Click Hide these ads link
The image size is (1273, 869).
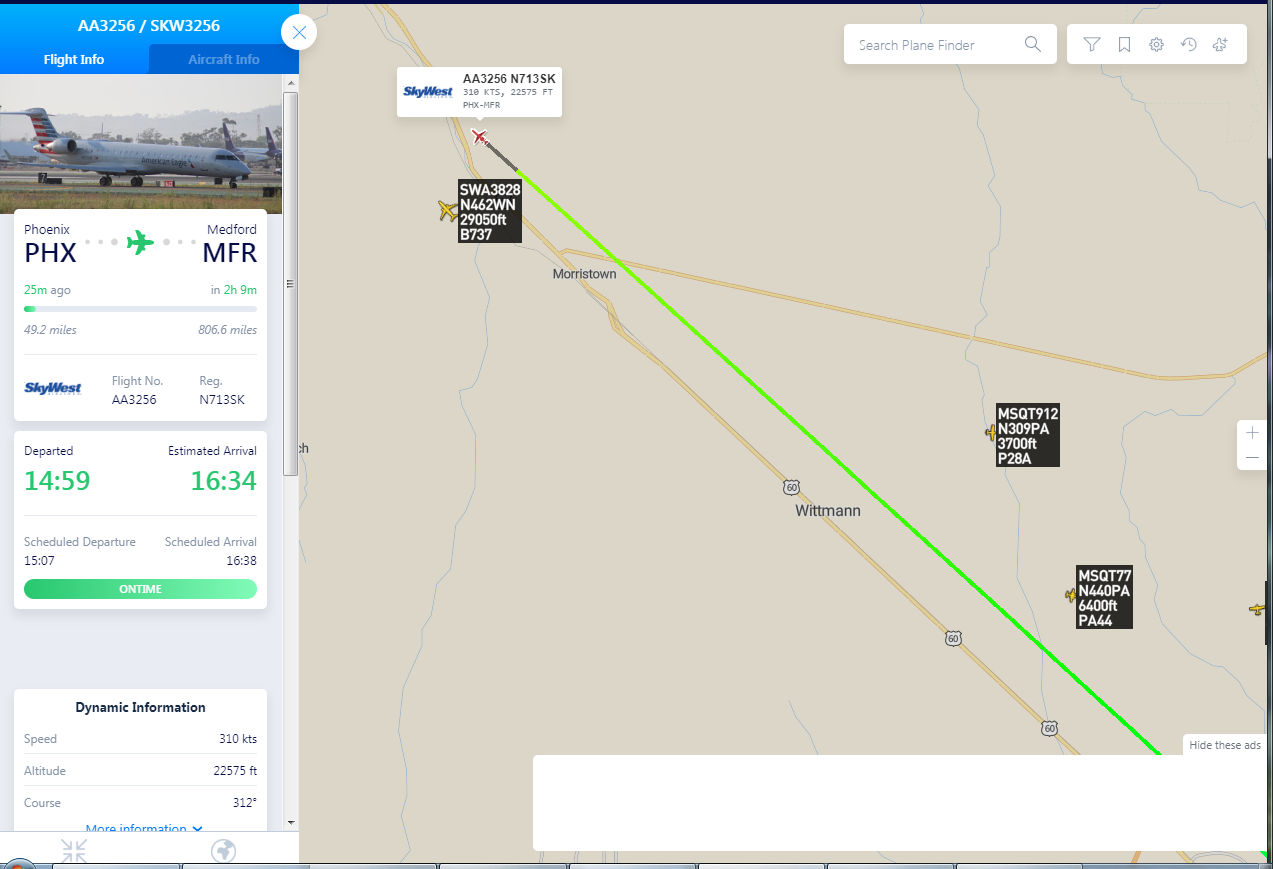pyautogui.click(x=1225, y=745)
